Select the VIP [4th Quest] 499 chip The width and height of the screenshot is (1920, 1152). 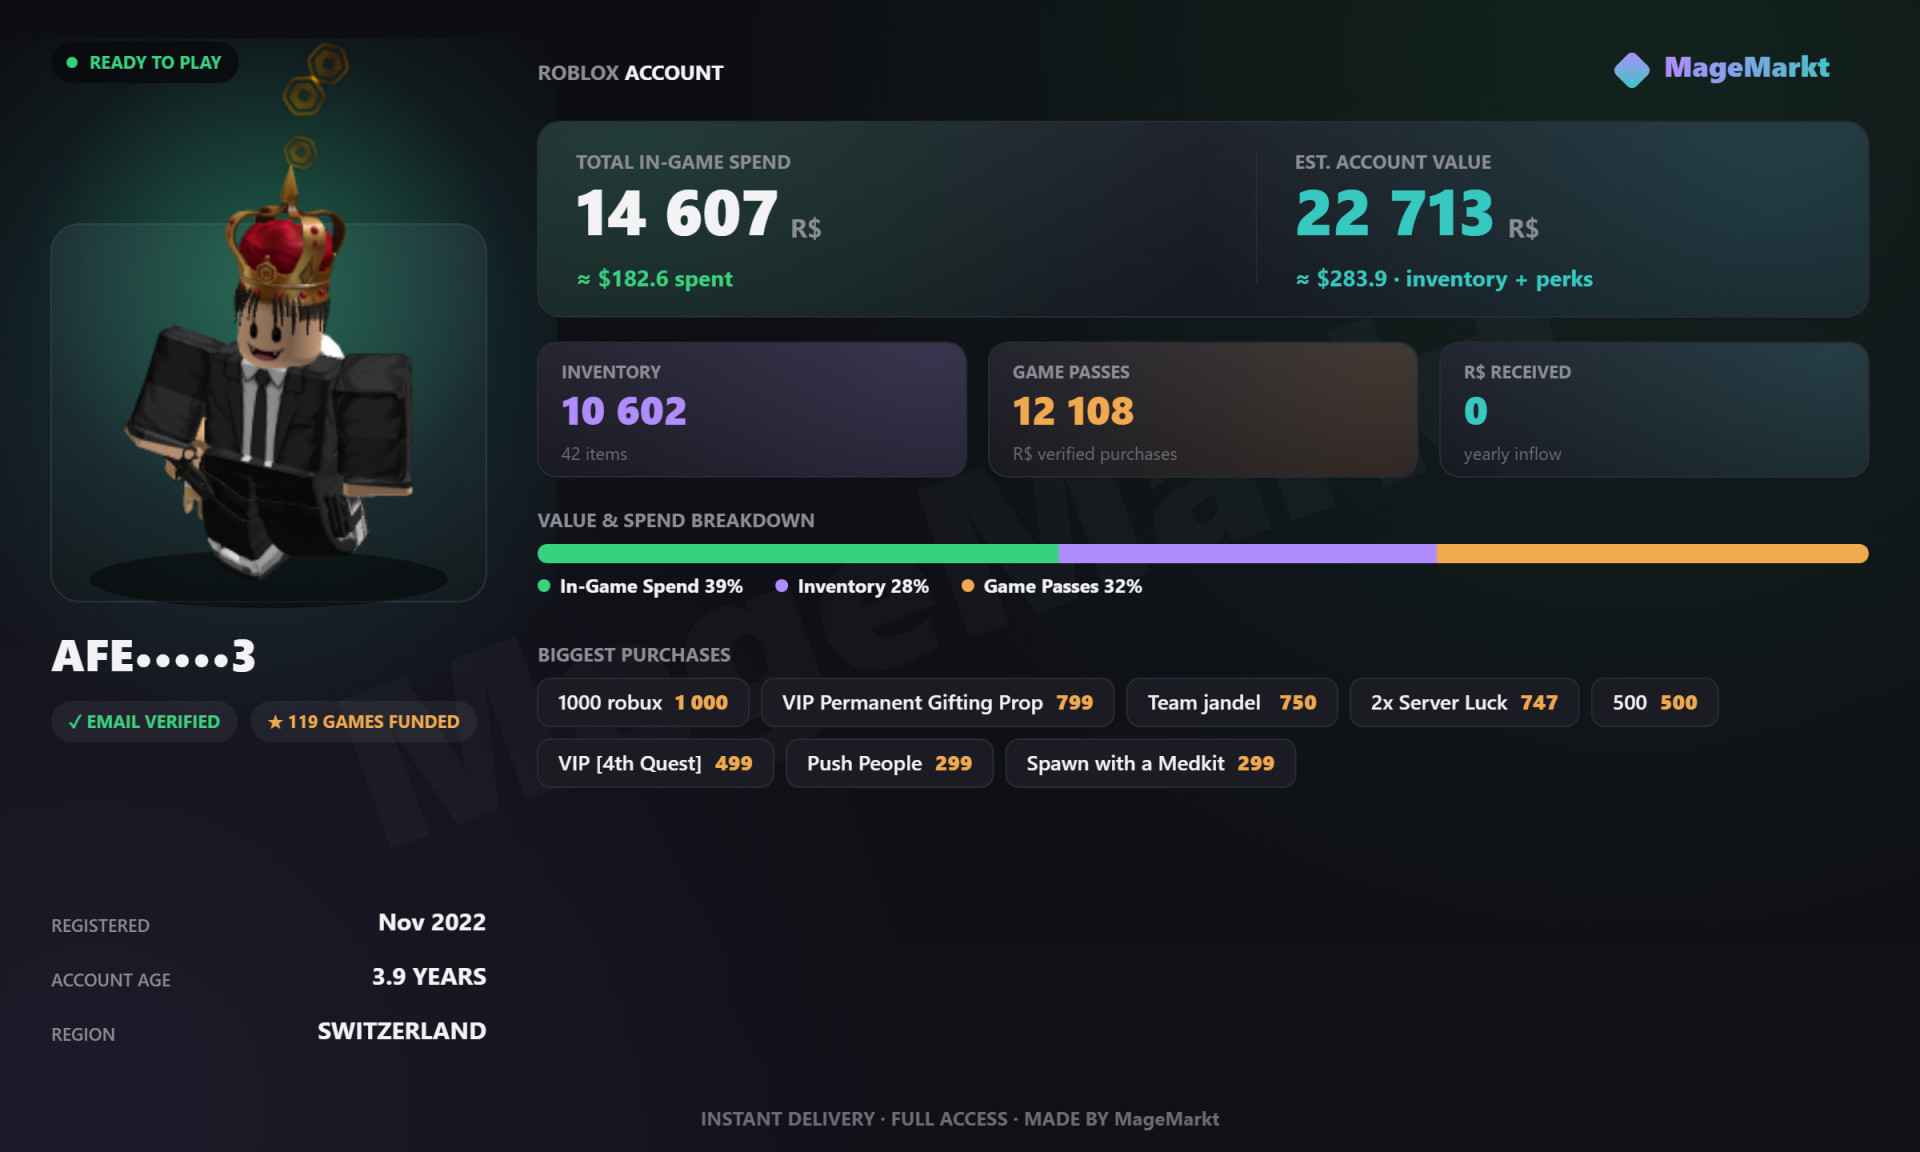point(656,764)
